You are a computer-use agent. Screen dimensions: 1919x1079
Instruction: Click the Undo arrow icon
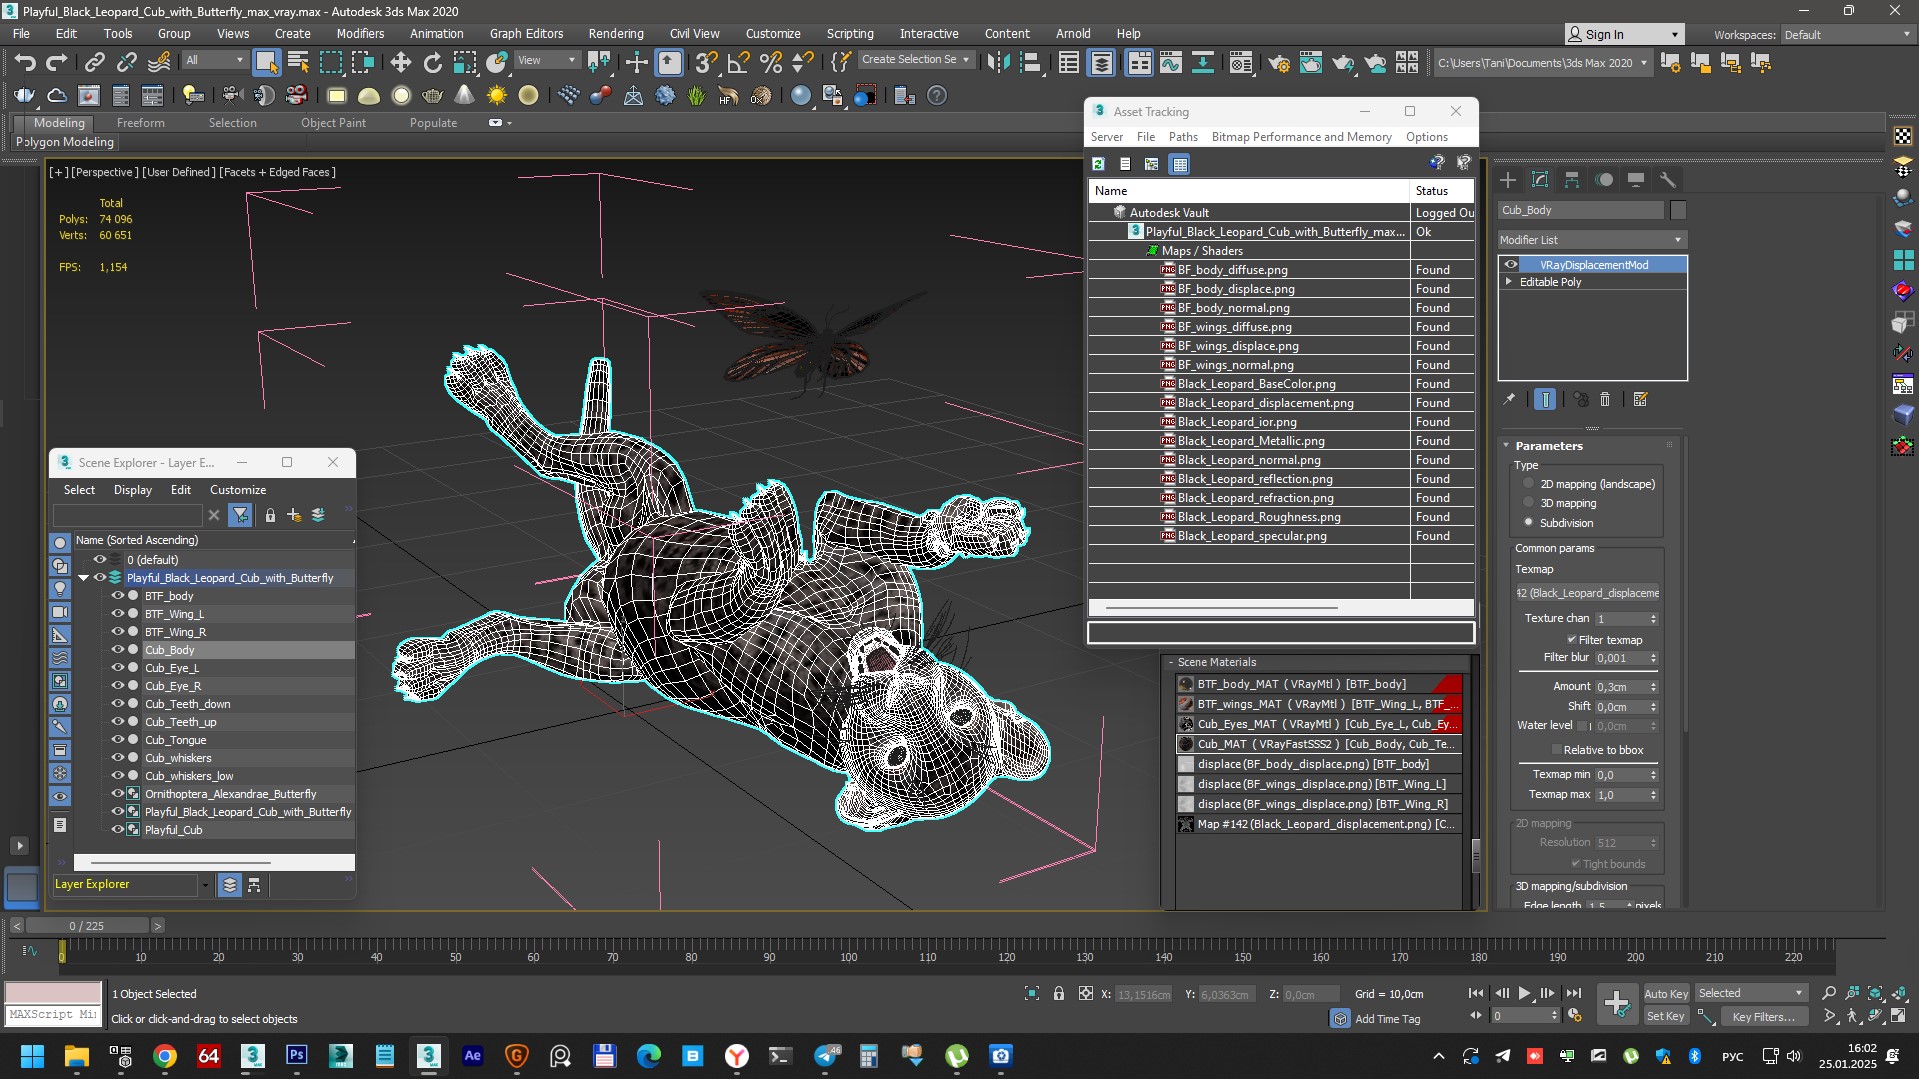[x=25, y=62]
